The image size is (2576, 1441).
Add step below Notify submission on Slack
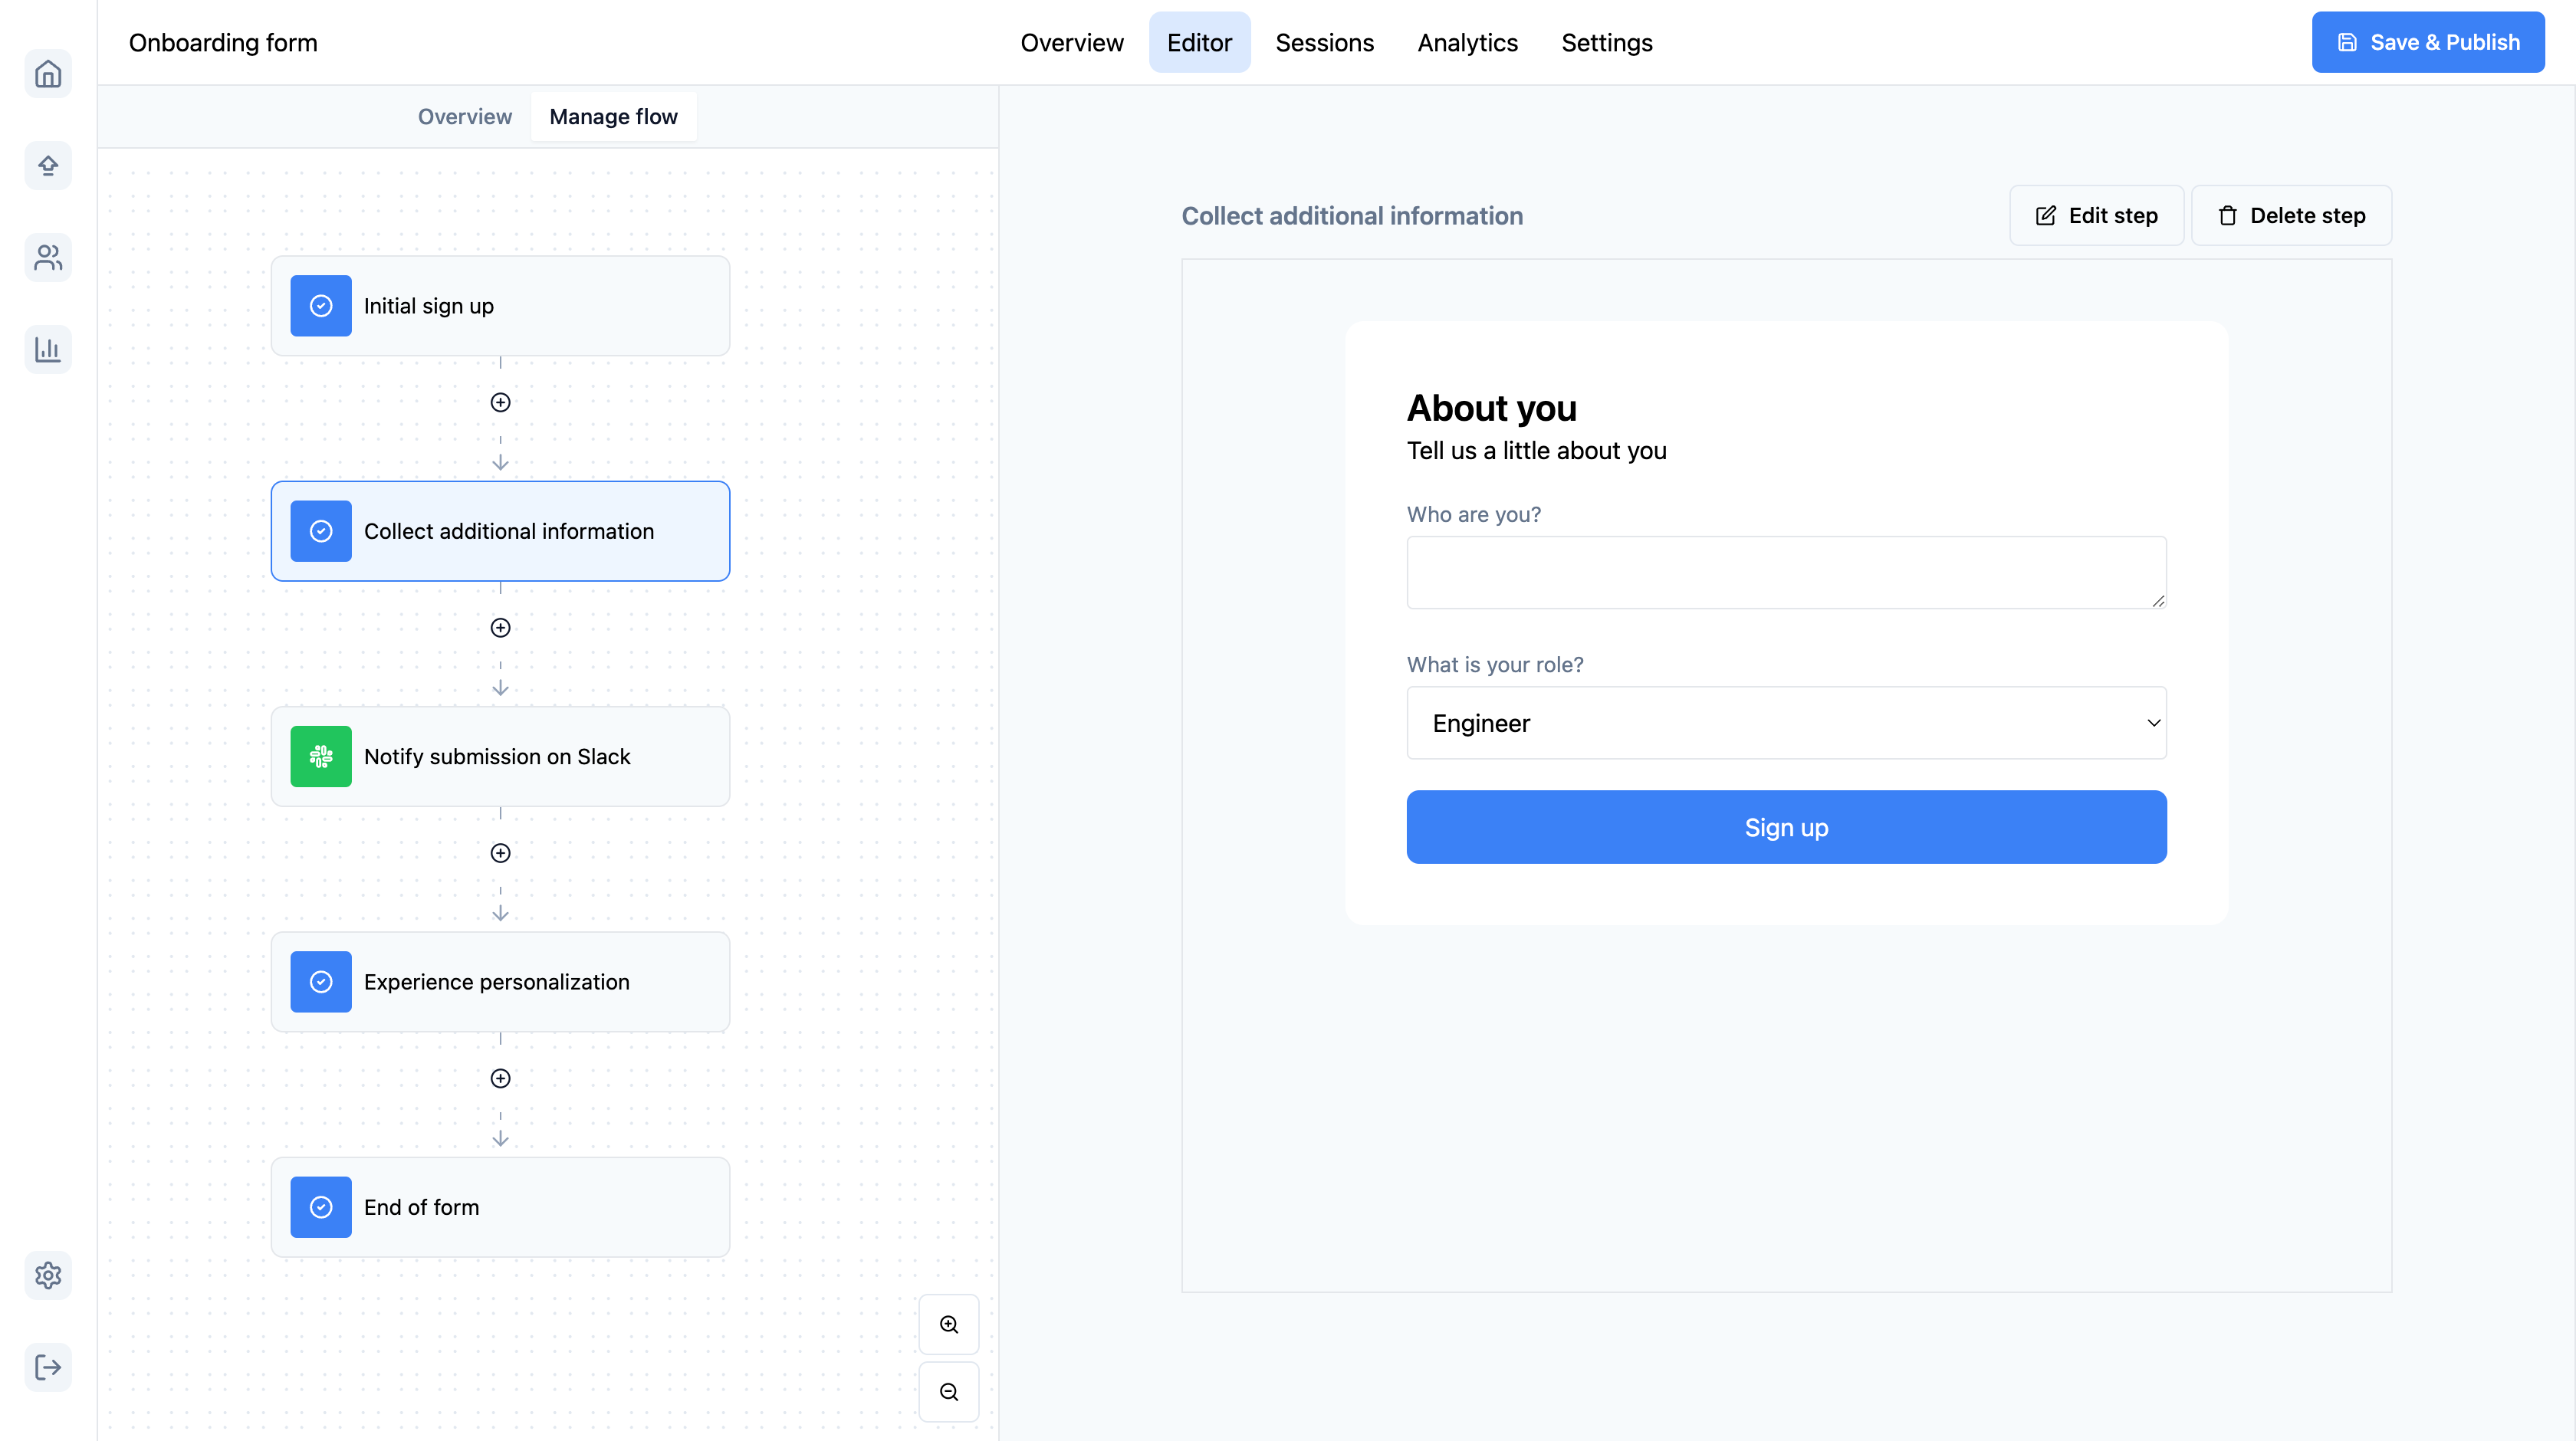501,853
